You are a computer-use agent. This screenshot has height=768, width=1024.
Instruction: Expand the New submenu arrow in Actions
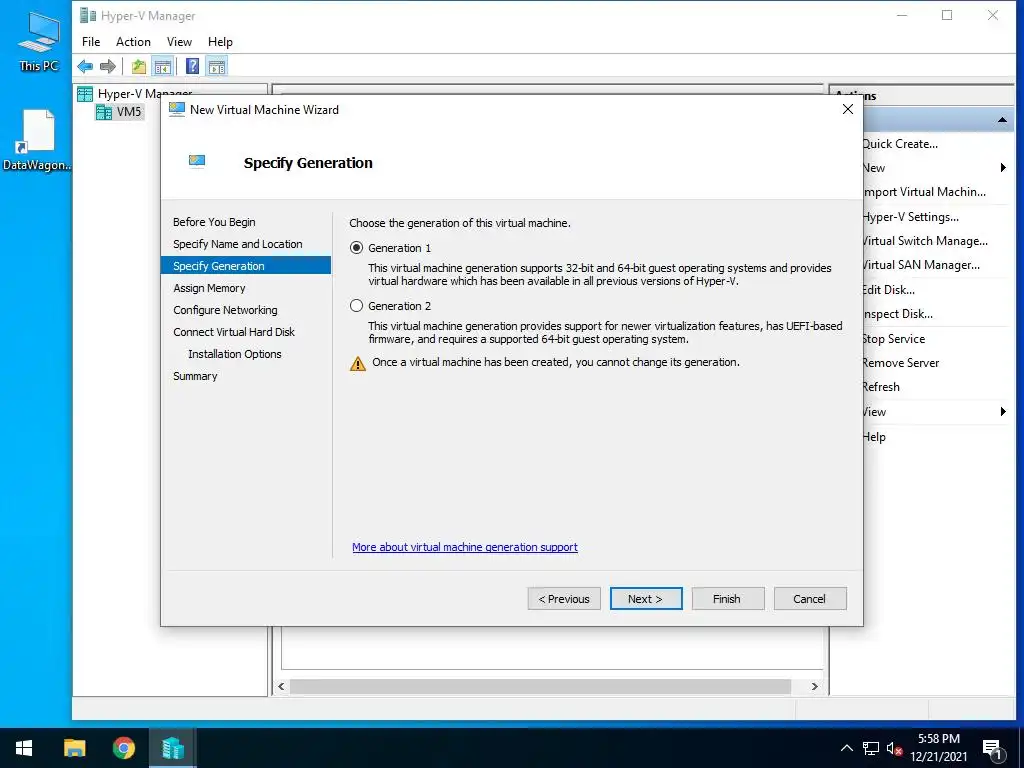tap(1003, 168)
